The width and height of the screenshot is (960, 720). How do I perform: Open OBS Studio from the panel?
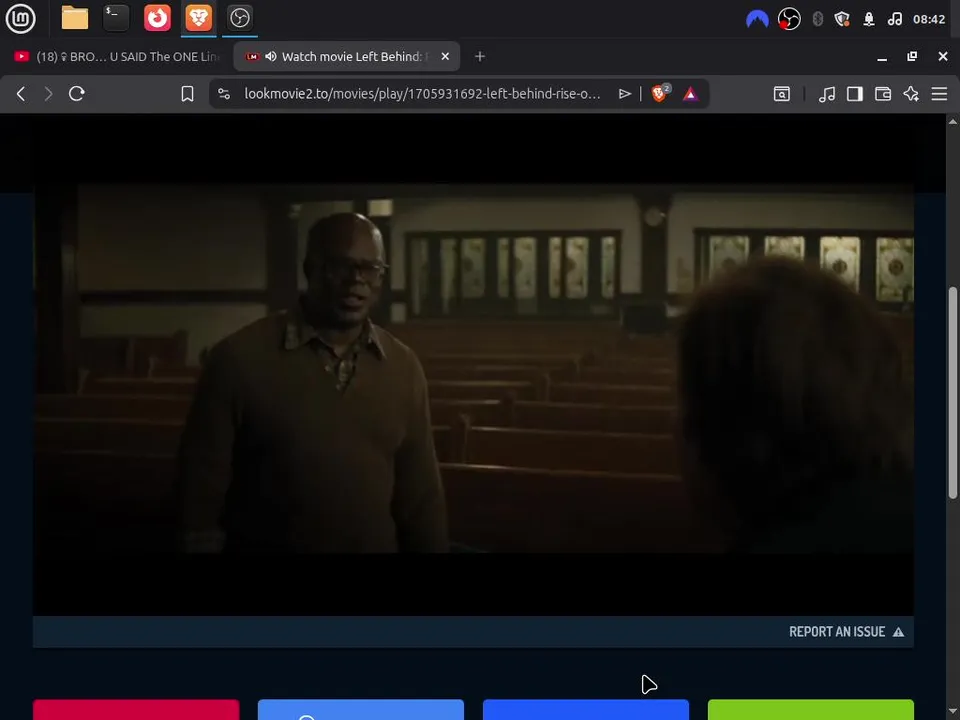coord(239,18)
